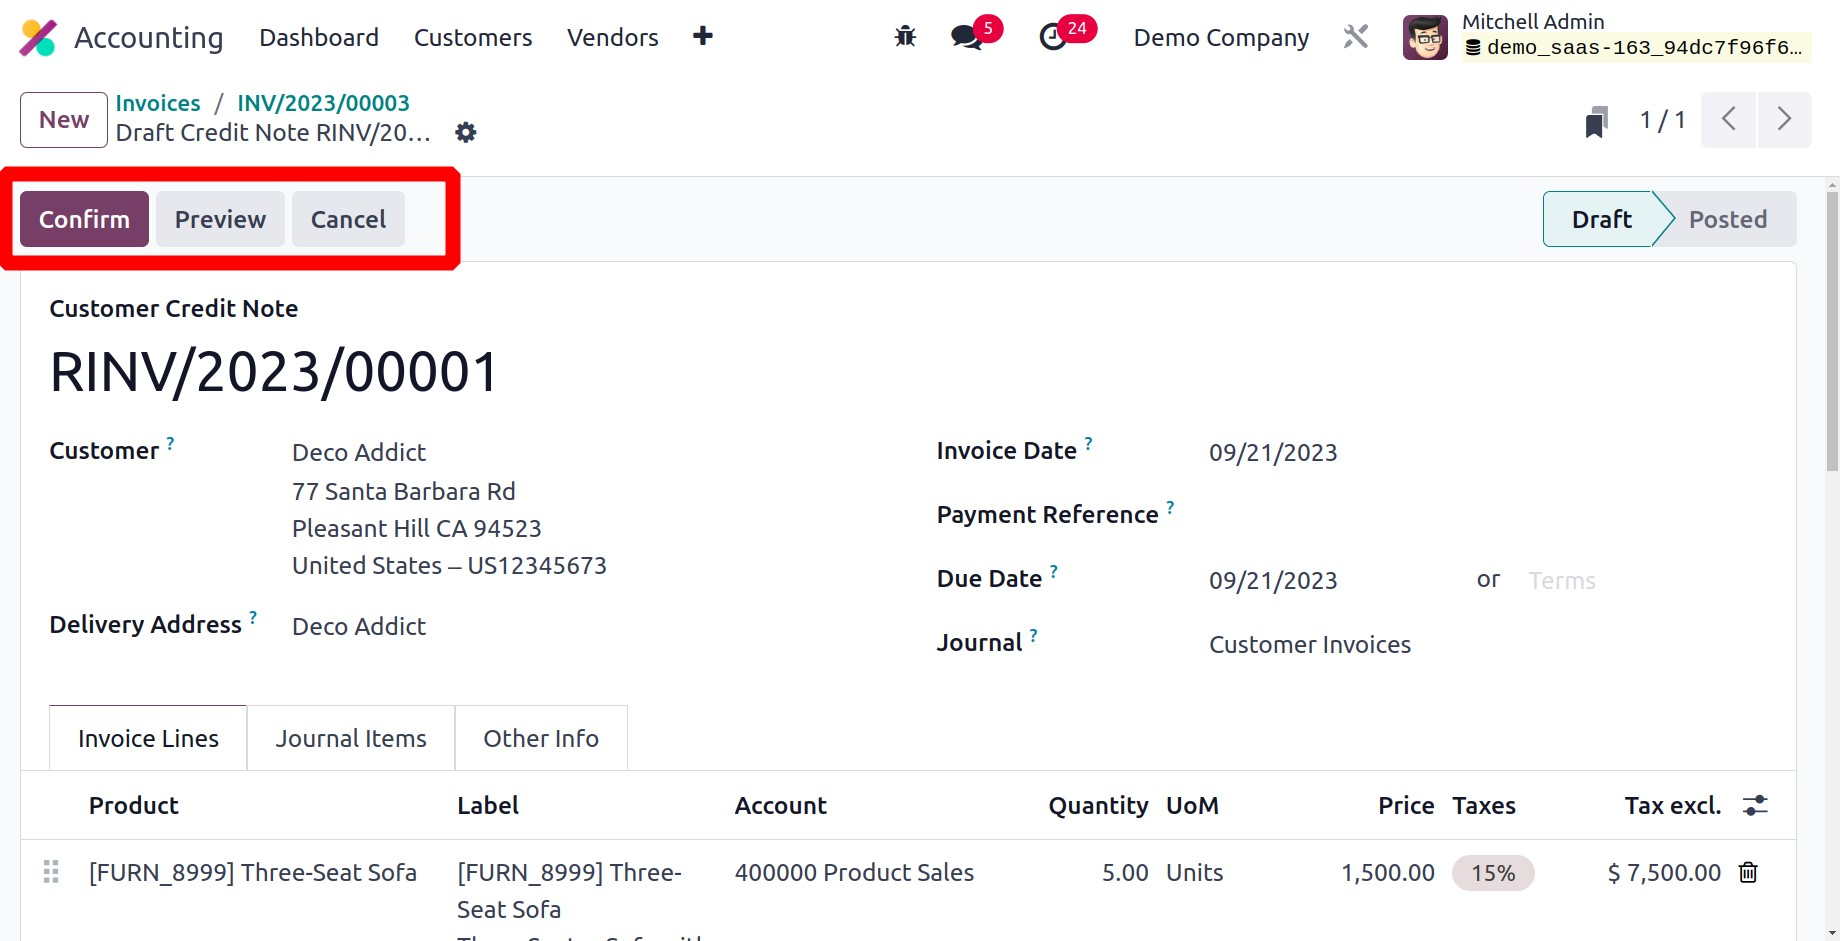This screenshot has height=941, width=1840.
Task: Open the chat messages icon
Action: pos(966,38)
